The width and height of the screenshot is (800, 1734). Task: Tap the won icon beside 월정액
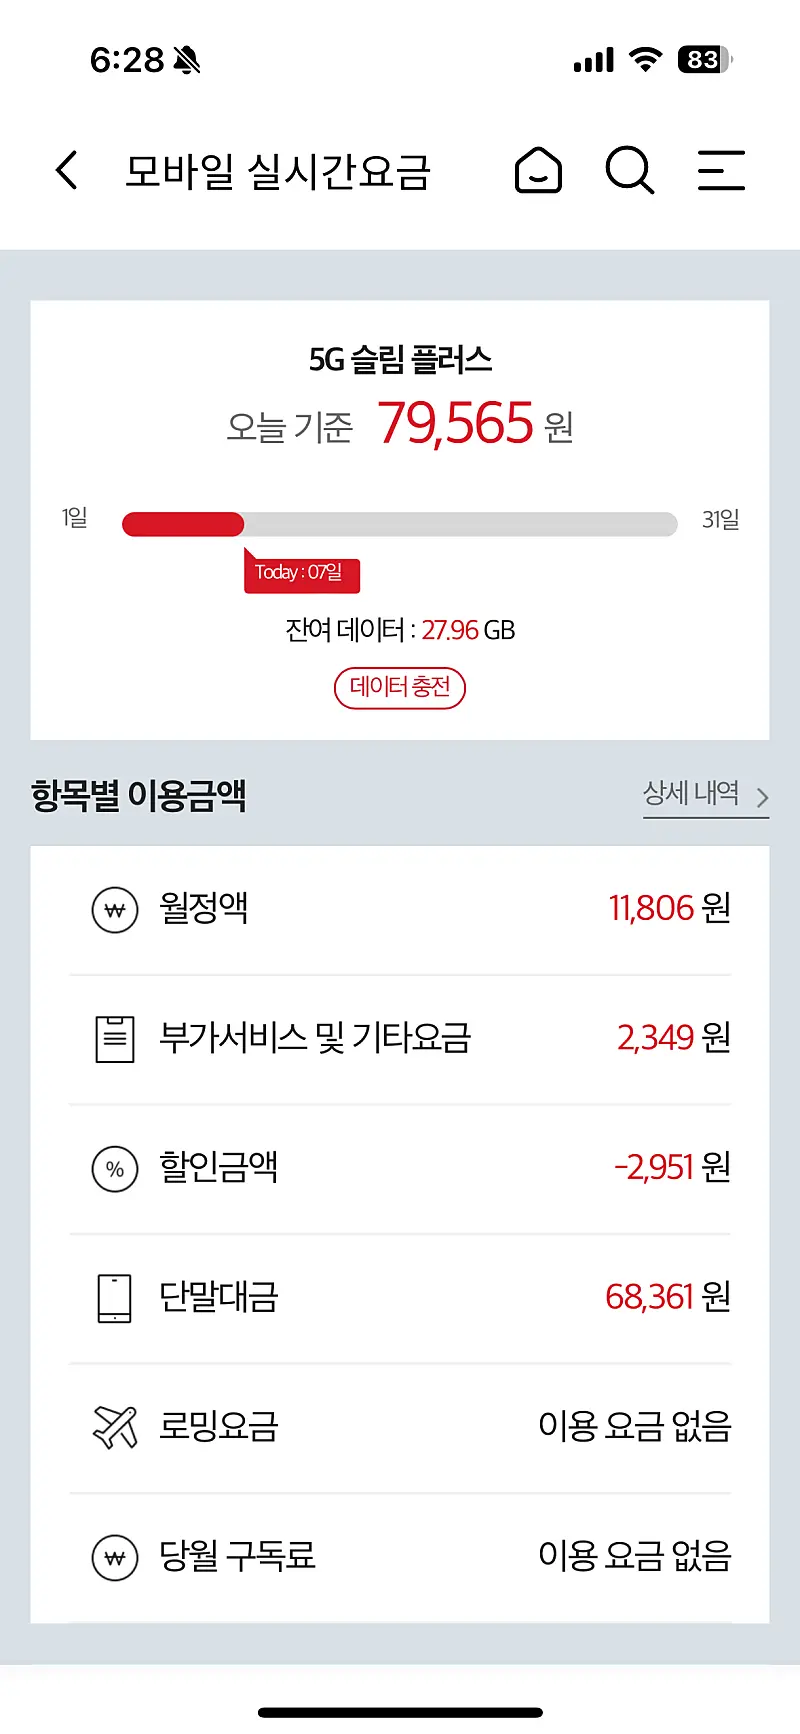(115, 910)
